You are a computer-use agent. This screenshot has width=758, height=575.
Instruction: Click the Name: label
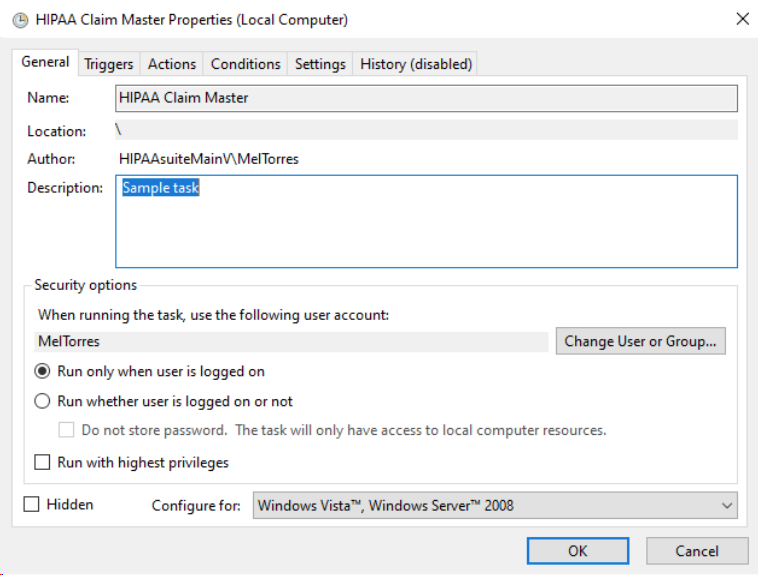pos(48,98)
